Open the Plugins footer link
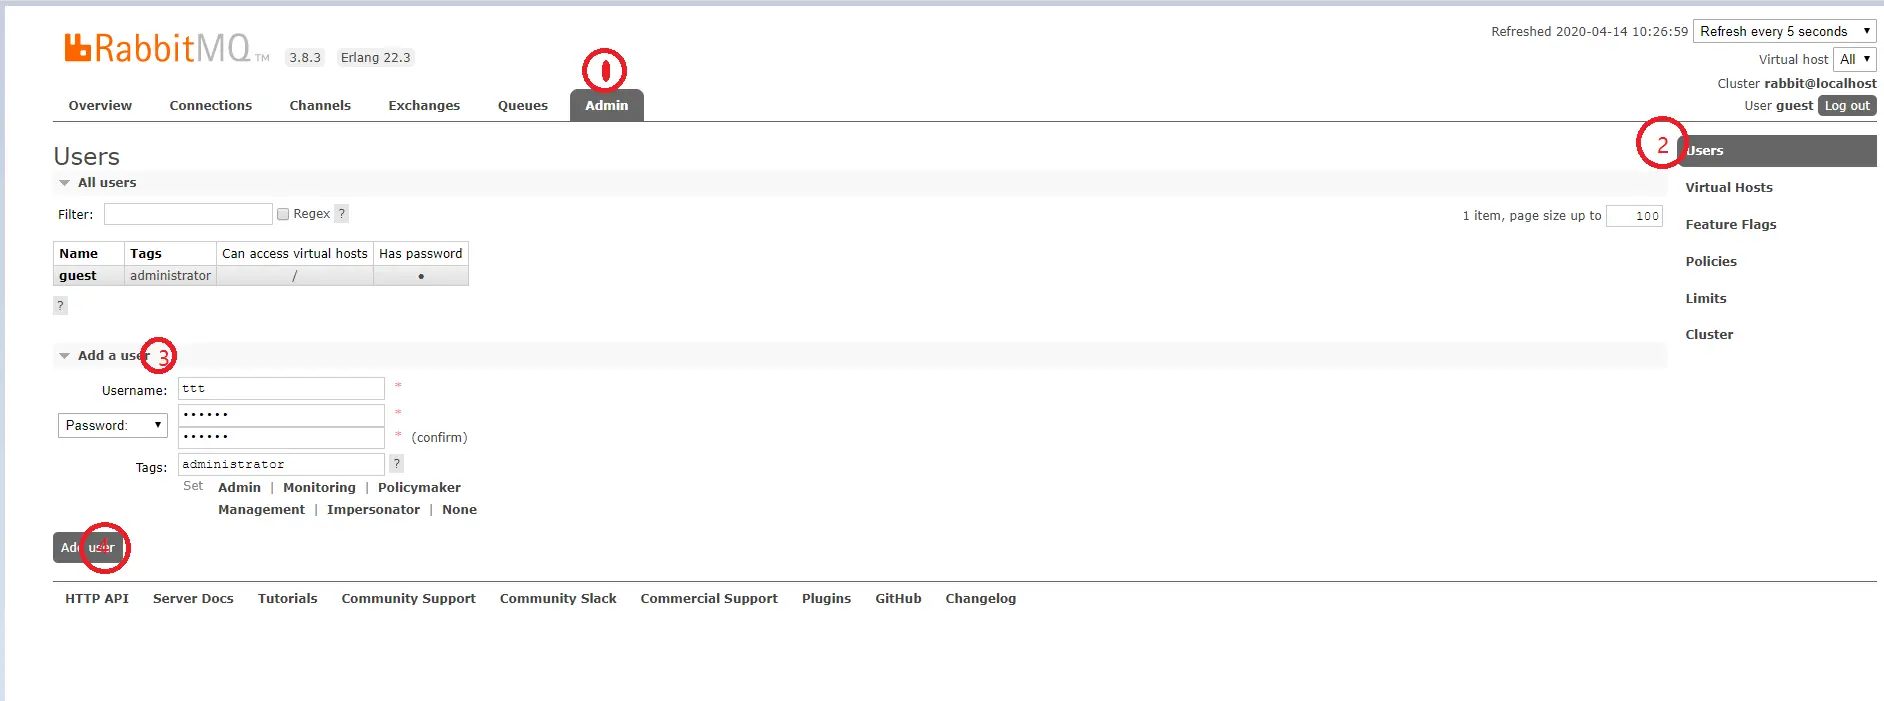Screen dimensions: 1884x701 [x=826, y=598]
